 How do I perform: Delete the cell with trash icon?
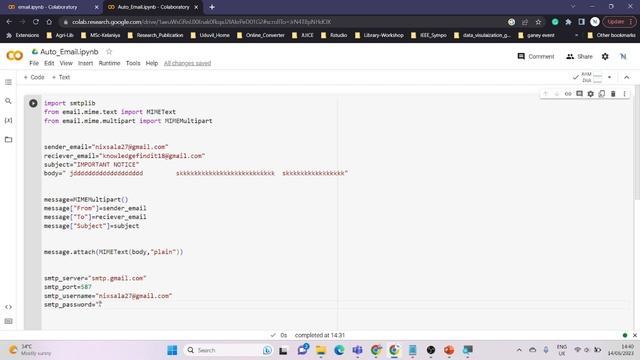coord(613,94)
